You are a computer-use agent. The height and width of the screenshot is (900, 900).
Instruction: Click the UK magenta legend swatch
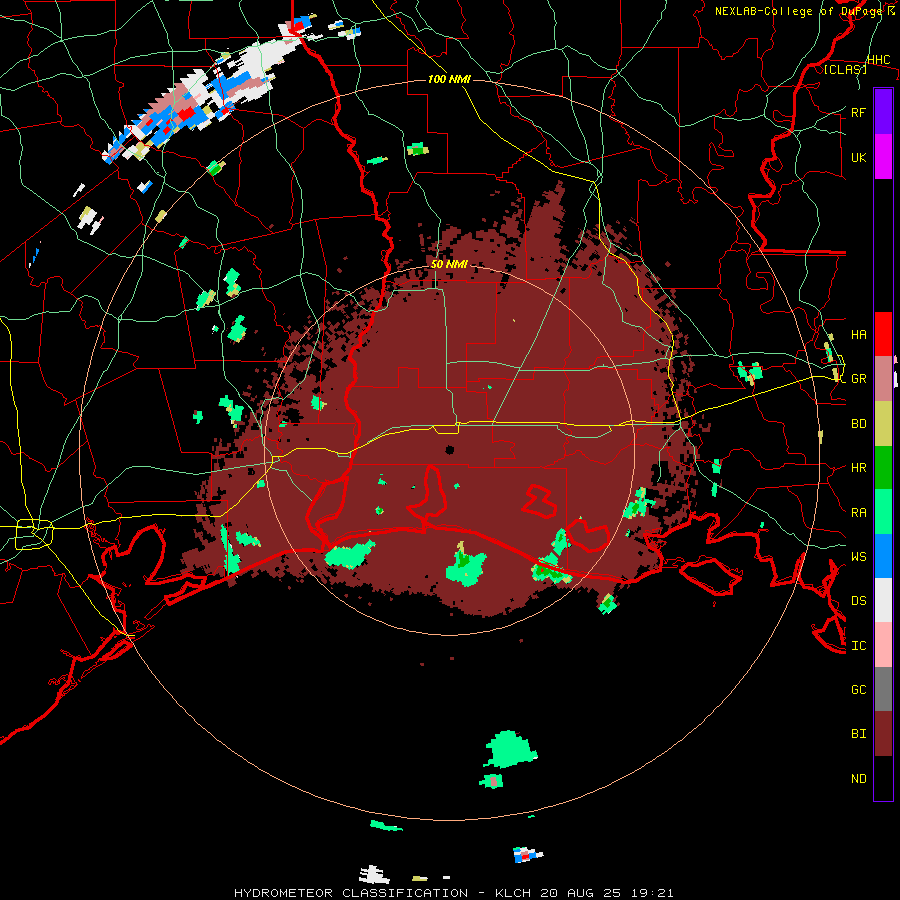tap(883, 157)
